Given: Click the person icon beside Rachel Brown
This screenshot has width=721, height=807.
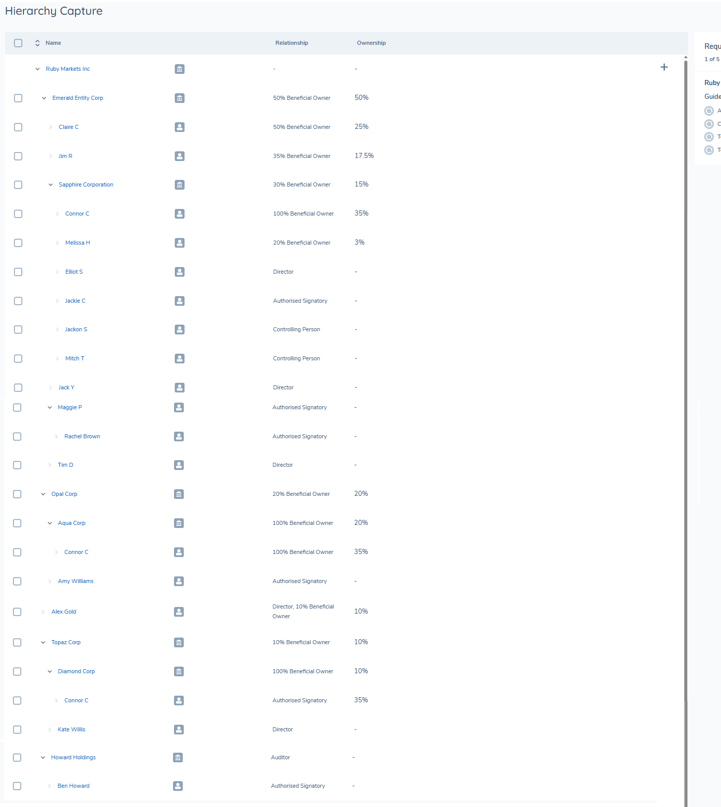Looking at the screenshot, I should (x=179, y=436).
